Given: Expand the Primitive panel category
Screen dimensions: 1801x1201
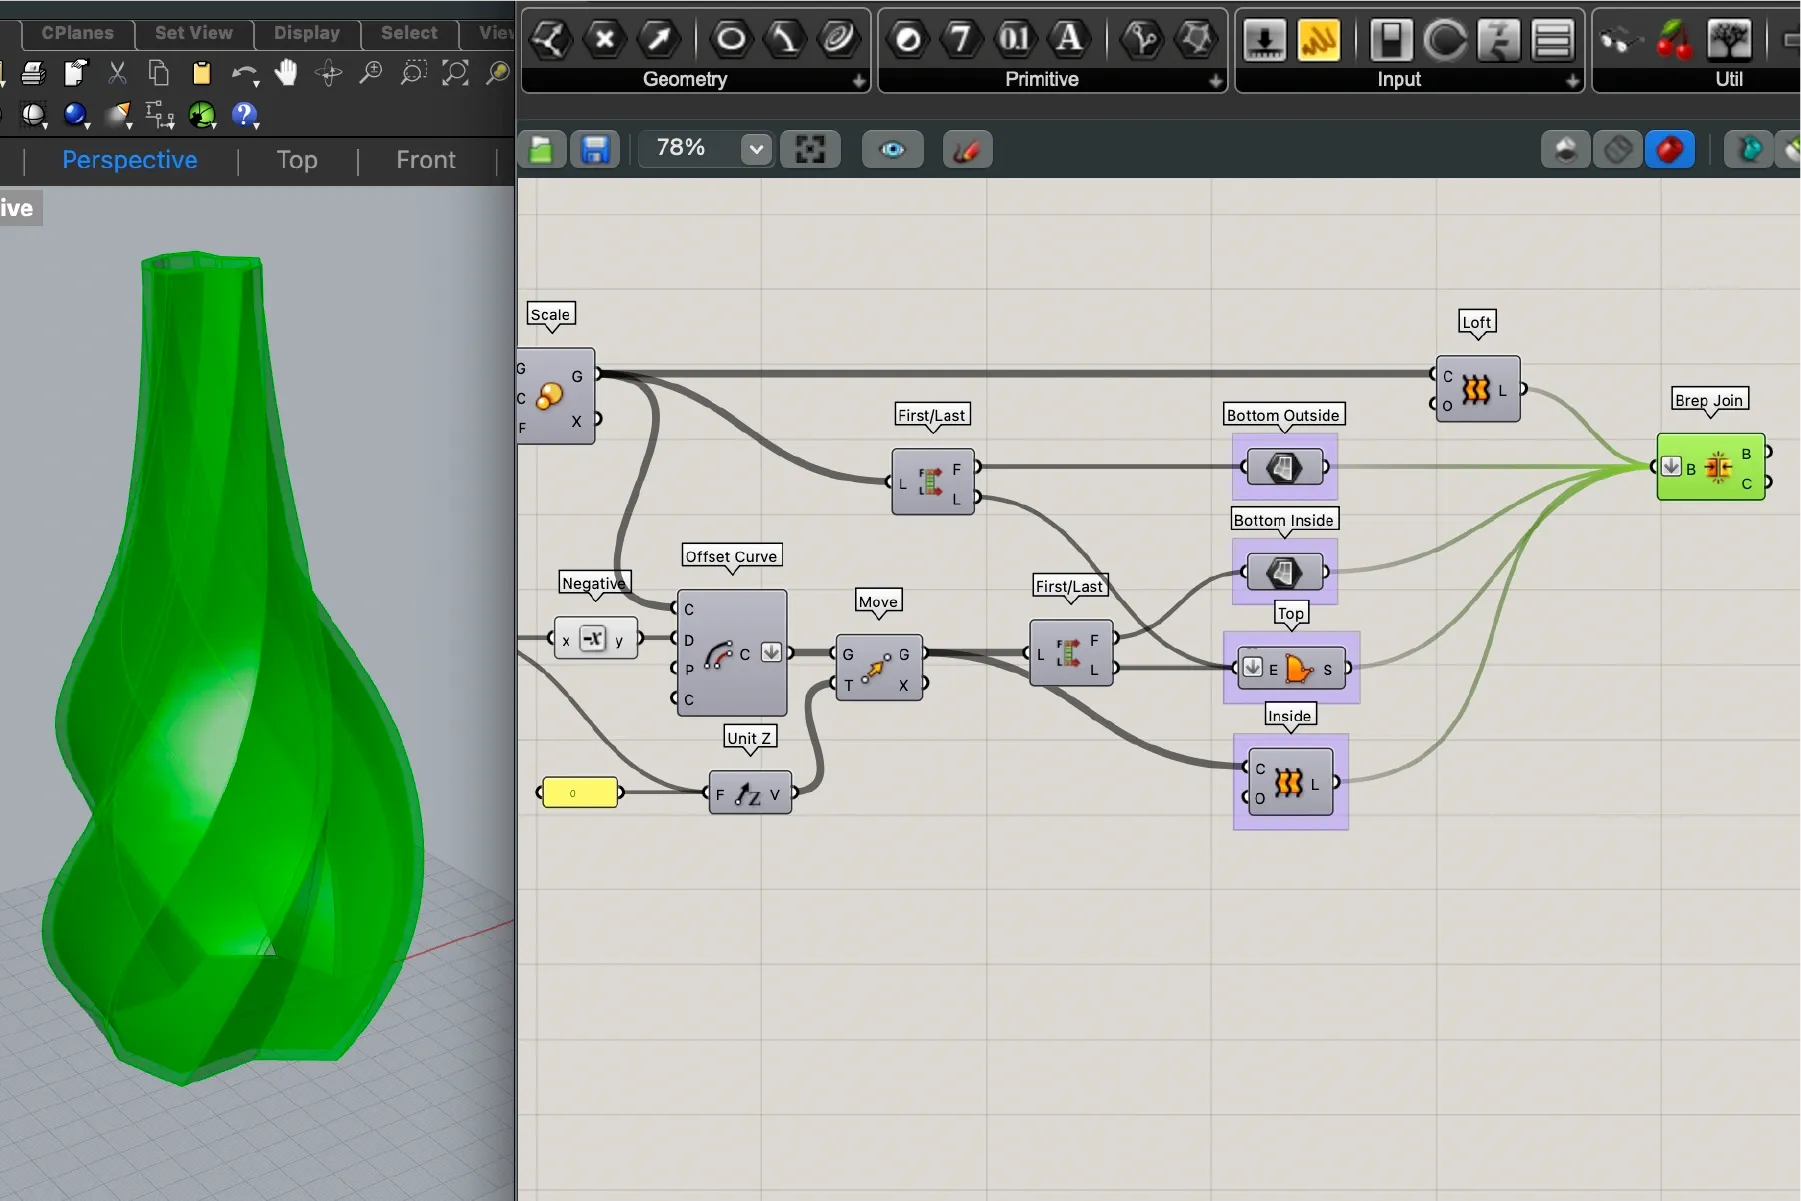Looking at the screenshot, I should coord(1215,81).
